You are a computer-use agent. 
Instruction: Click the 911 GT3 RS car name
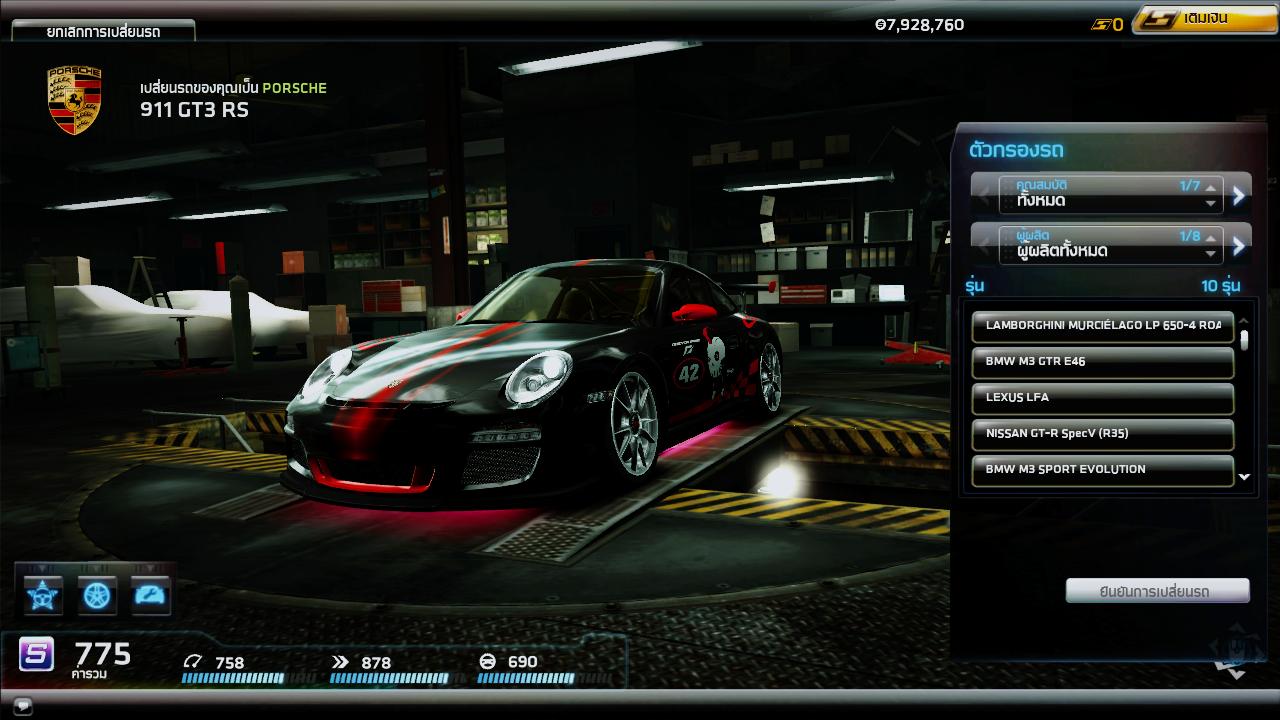194,110
